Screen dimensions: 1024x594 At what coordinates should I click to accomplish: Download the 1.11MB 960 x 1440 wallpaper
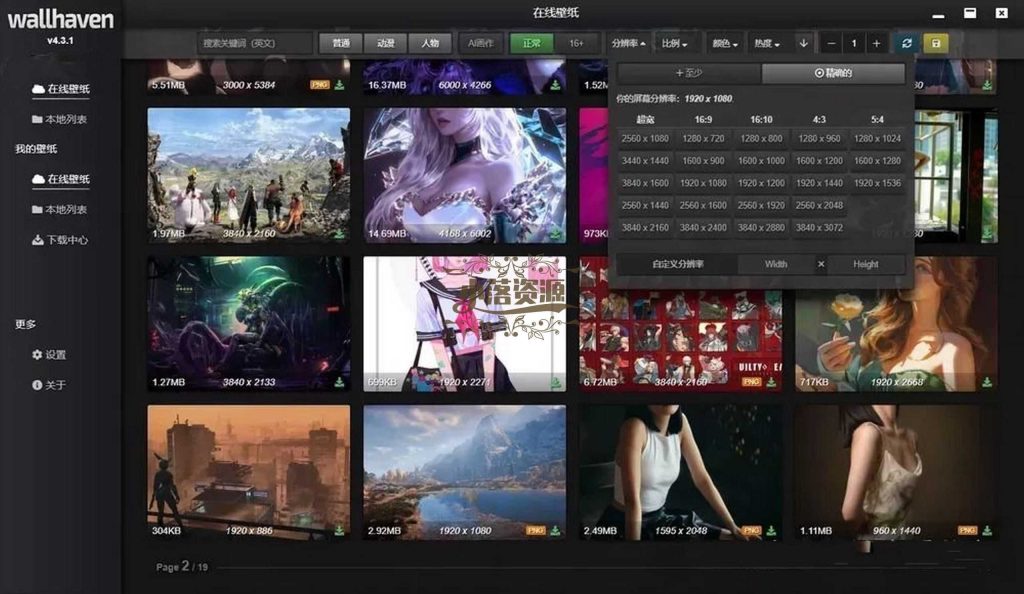coord(987,531)
